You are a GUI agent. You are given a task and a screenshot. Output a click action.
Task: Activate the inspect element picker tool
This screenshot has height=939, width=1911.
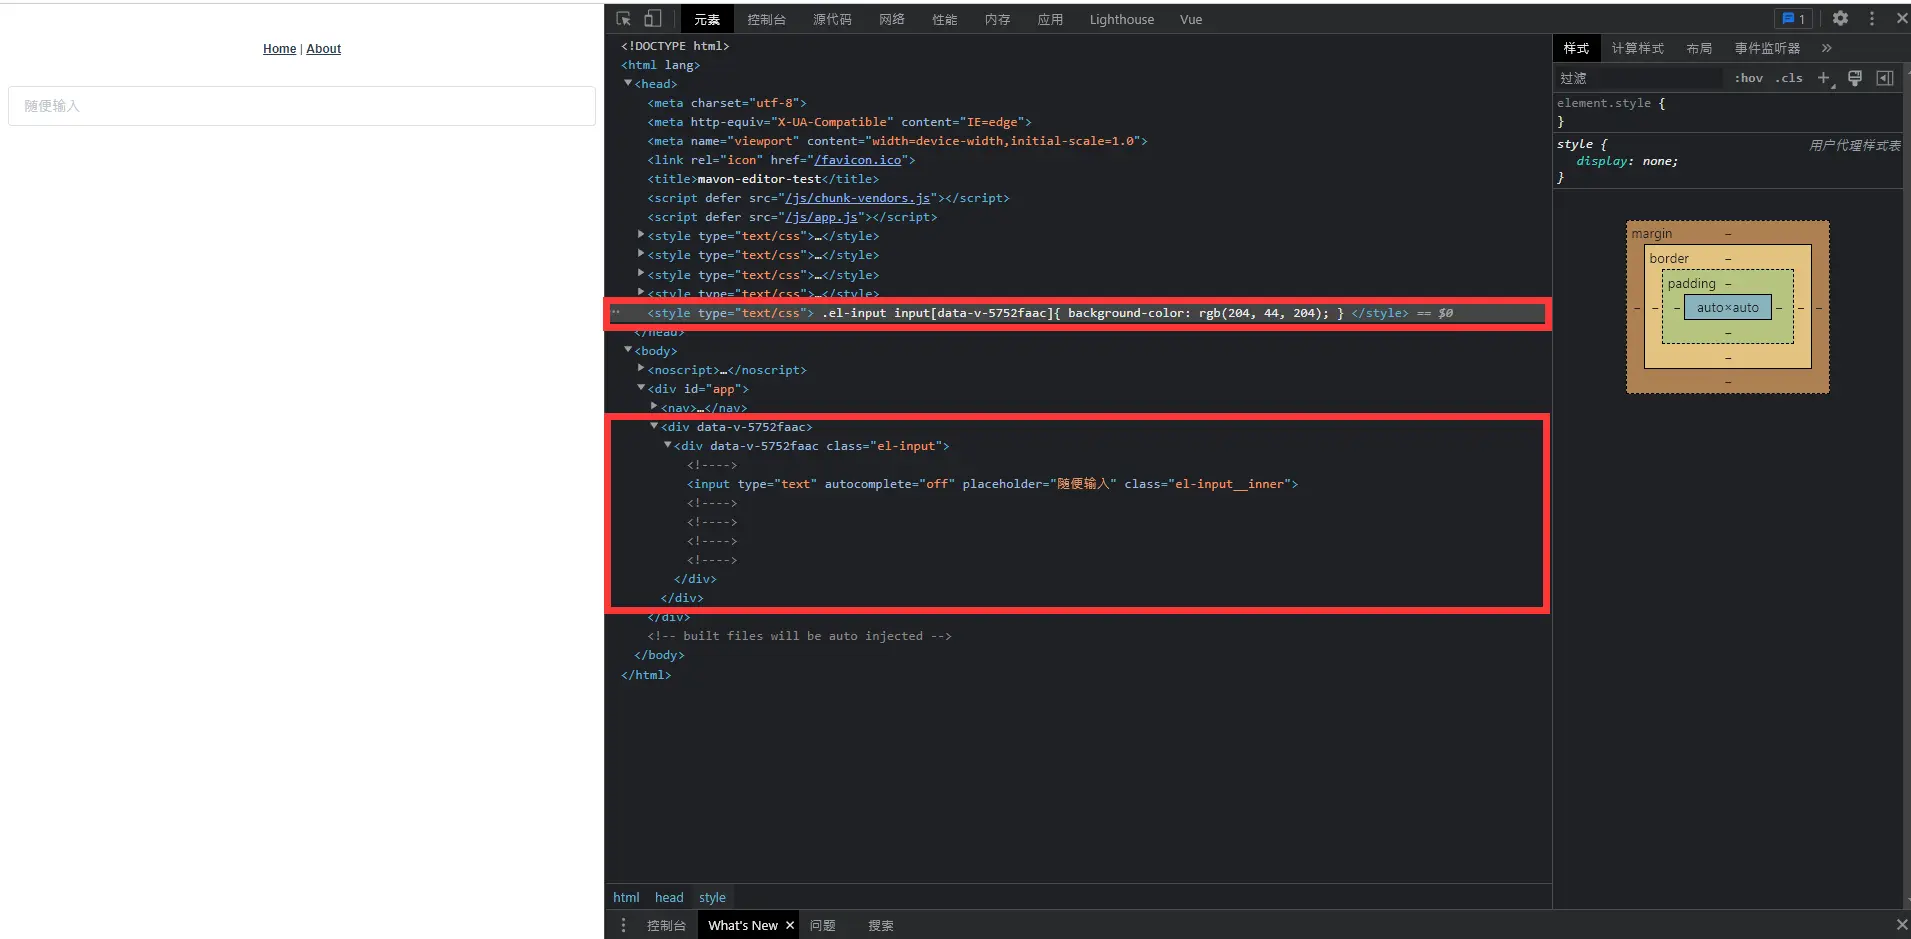(624, 19)
